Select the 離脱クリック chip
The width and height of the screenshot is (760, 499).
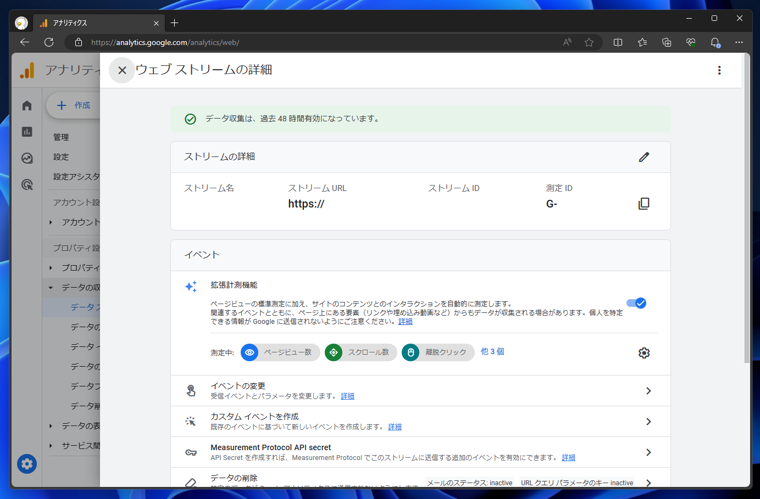438,352
